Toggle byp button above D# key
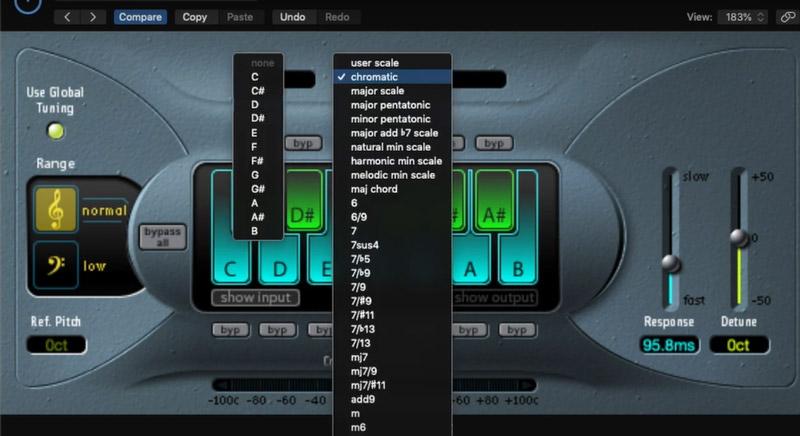800x436 pixels. pyautogui.click(x=303, y=143)
